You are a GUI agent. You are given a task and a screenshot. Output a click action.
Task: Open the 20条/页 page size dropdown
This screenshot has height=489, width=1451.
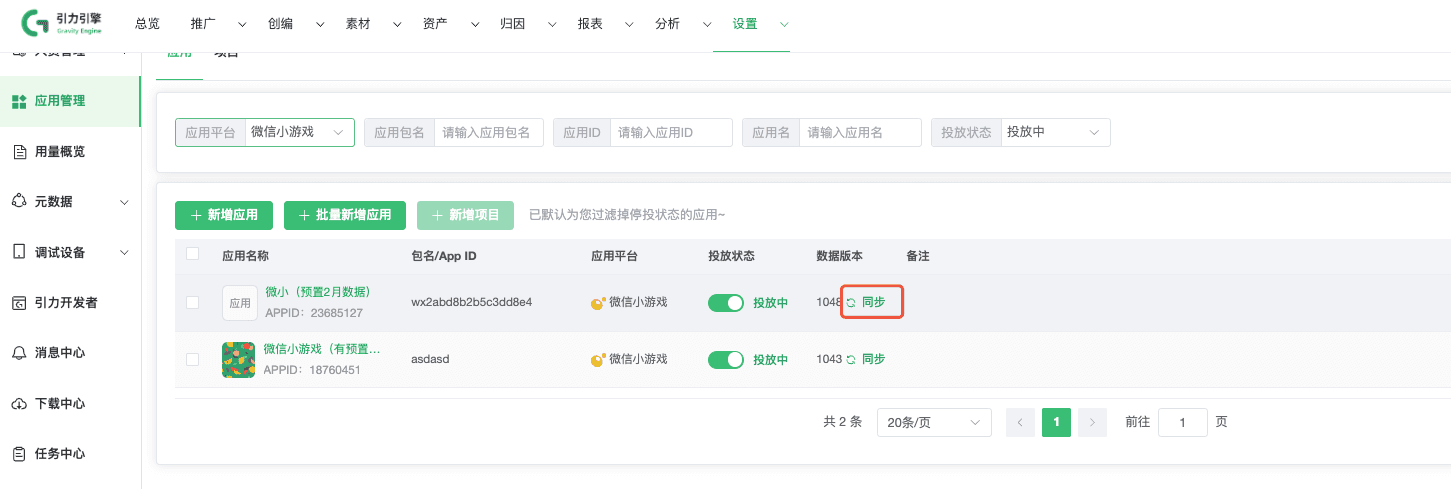point(934,423)
